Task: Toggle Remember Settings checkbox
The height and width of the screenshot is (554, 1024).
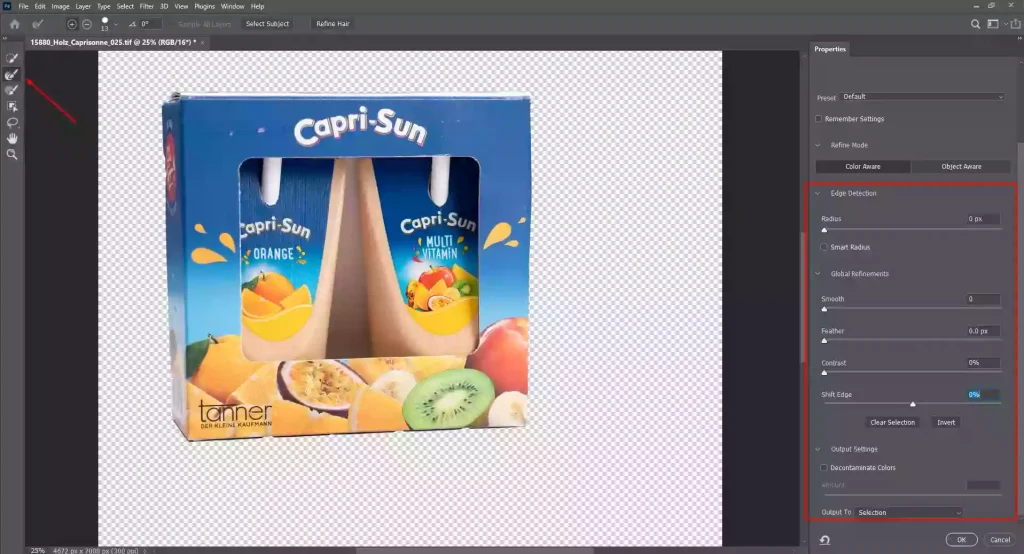Action: click(x=818, y=119)
